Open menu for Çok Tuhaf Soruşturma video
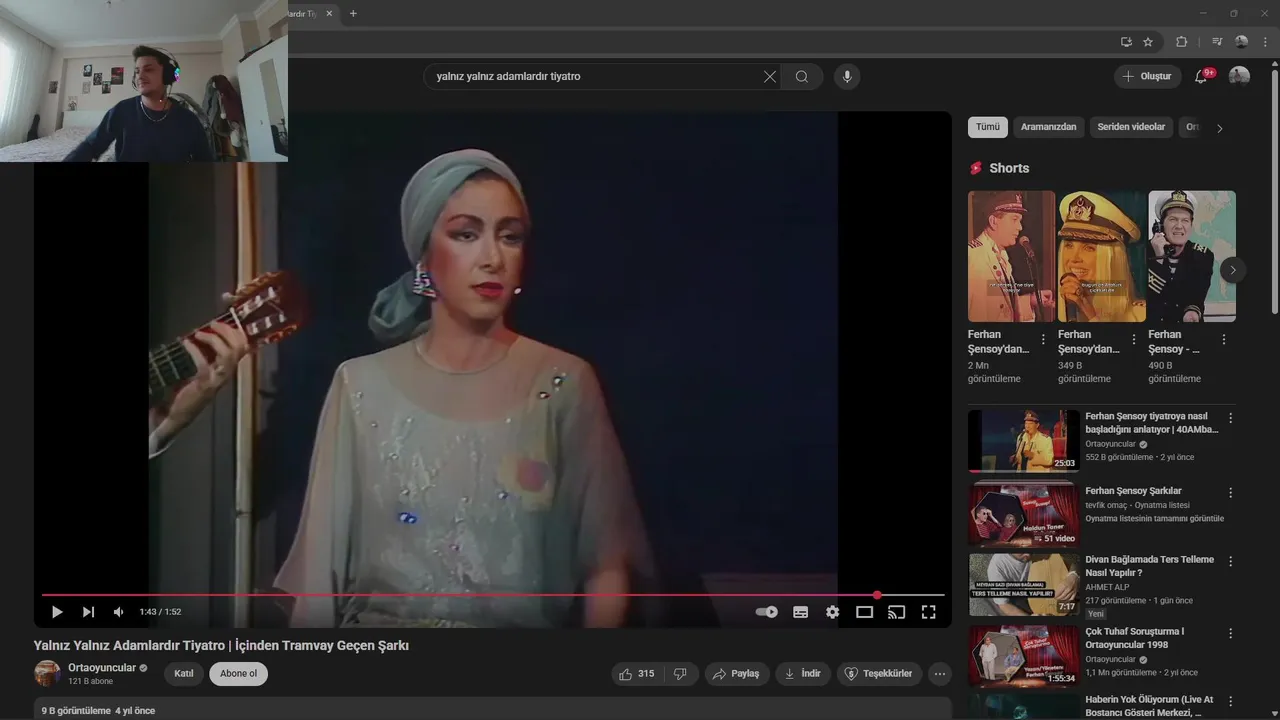Viewport: 1280px width, 720px height. pyautogui.click(x=1230, y=634)
